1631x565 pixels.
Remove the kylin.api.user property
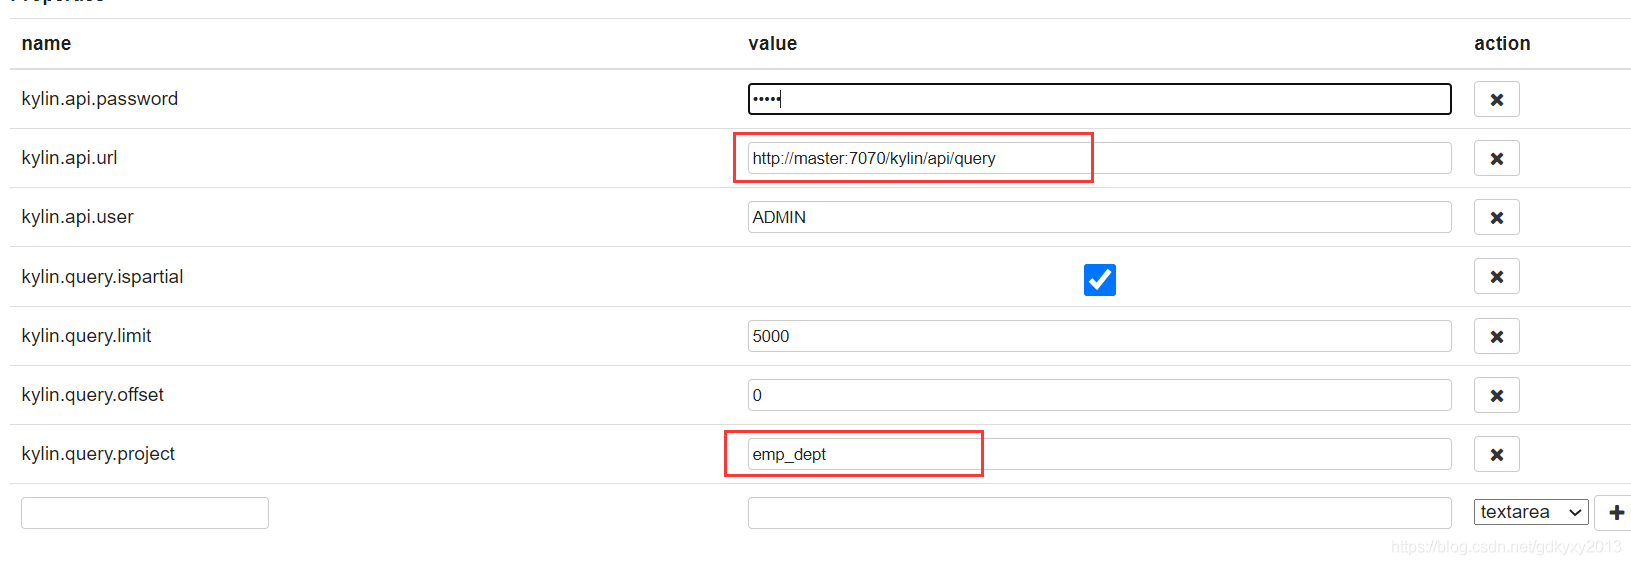[1496, 218]
